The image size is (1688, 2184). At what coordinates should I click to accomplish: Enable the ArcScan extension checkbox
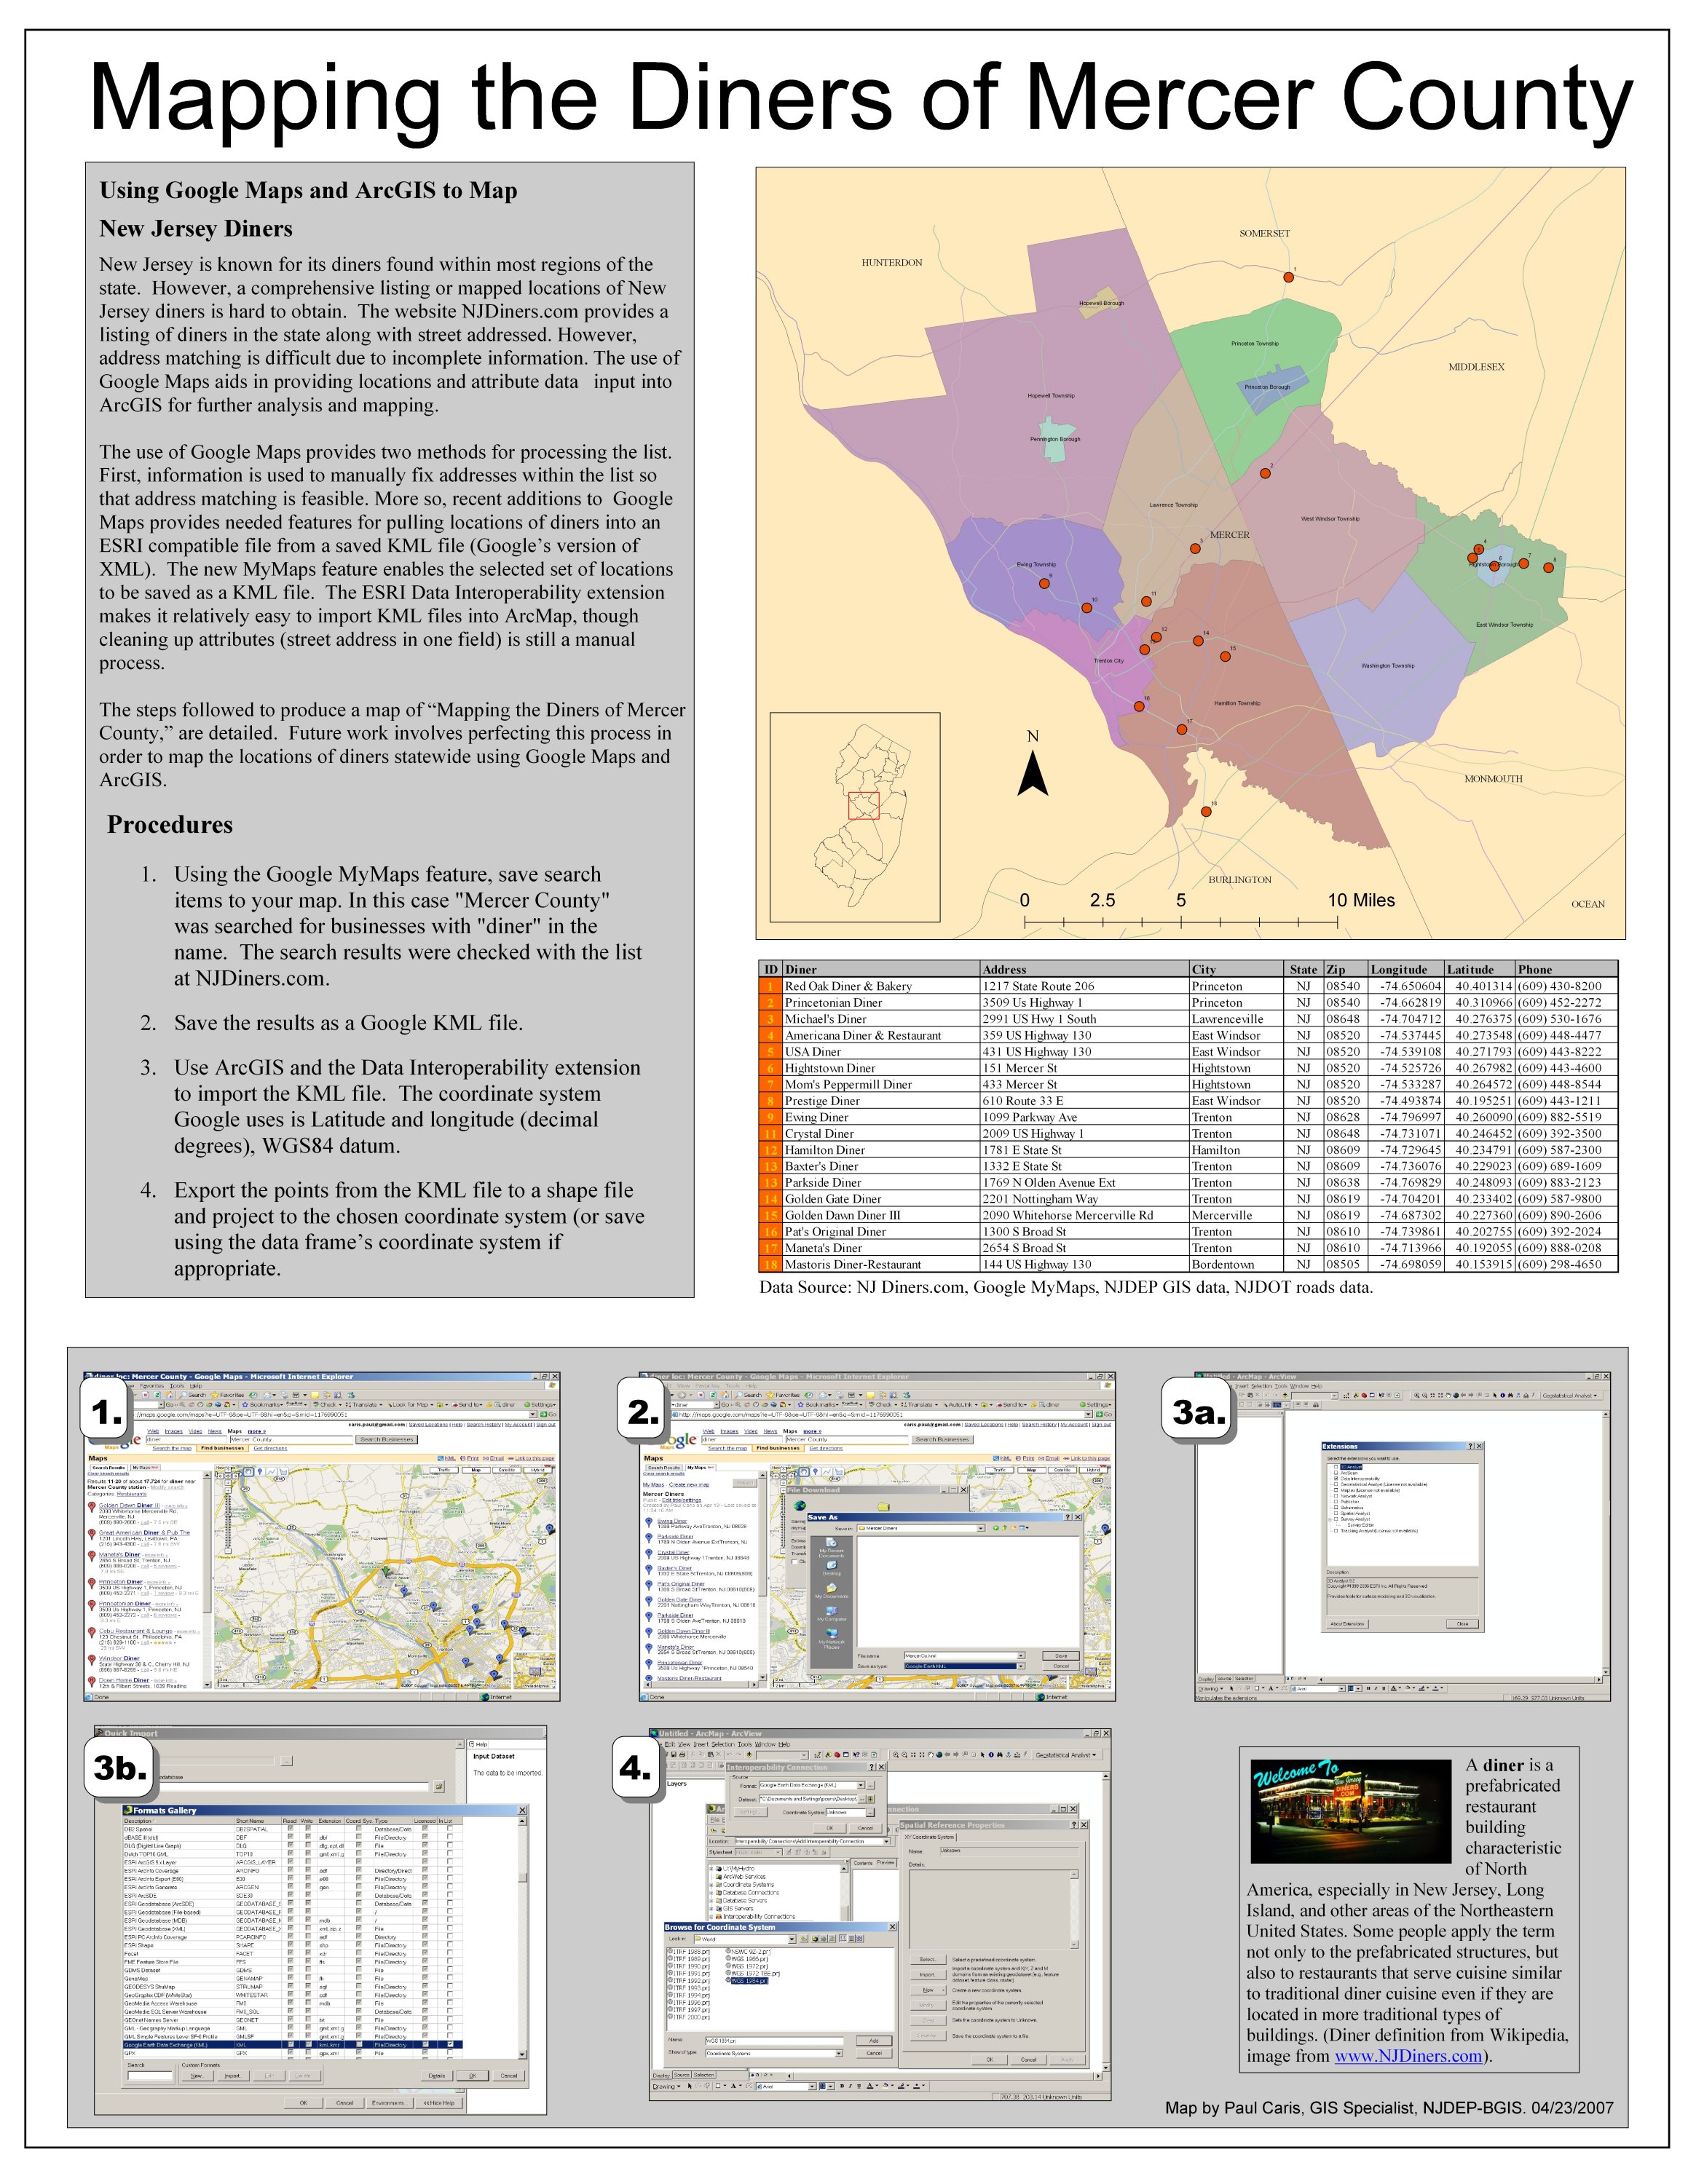1336,1473
